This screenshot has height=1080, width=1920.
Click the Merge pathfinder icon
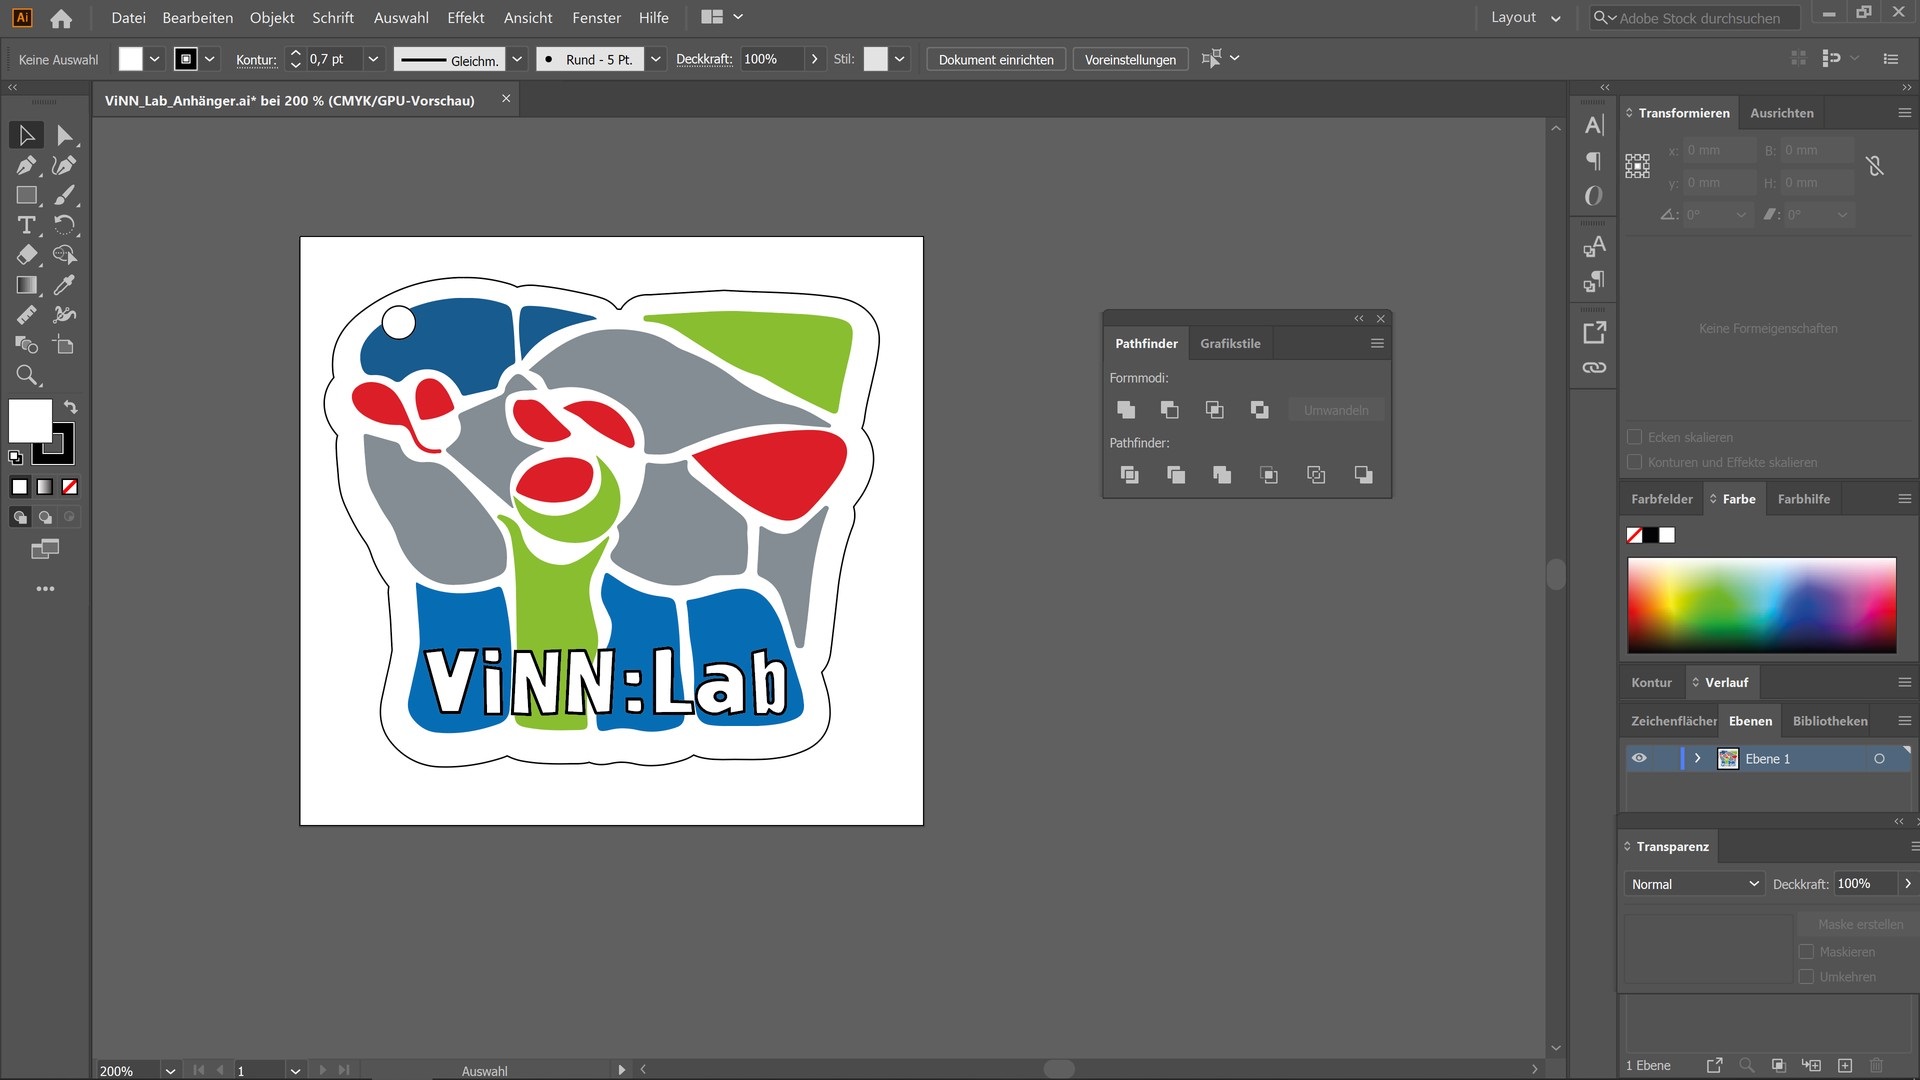click(x=1222, y=475)
